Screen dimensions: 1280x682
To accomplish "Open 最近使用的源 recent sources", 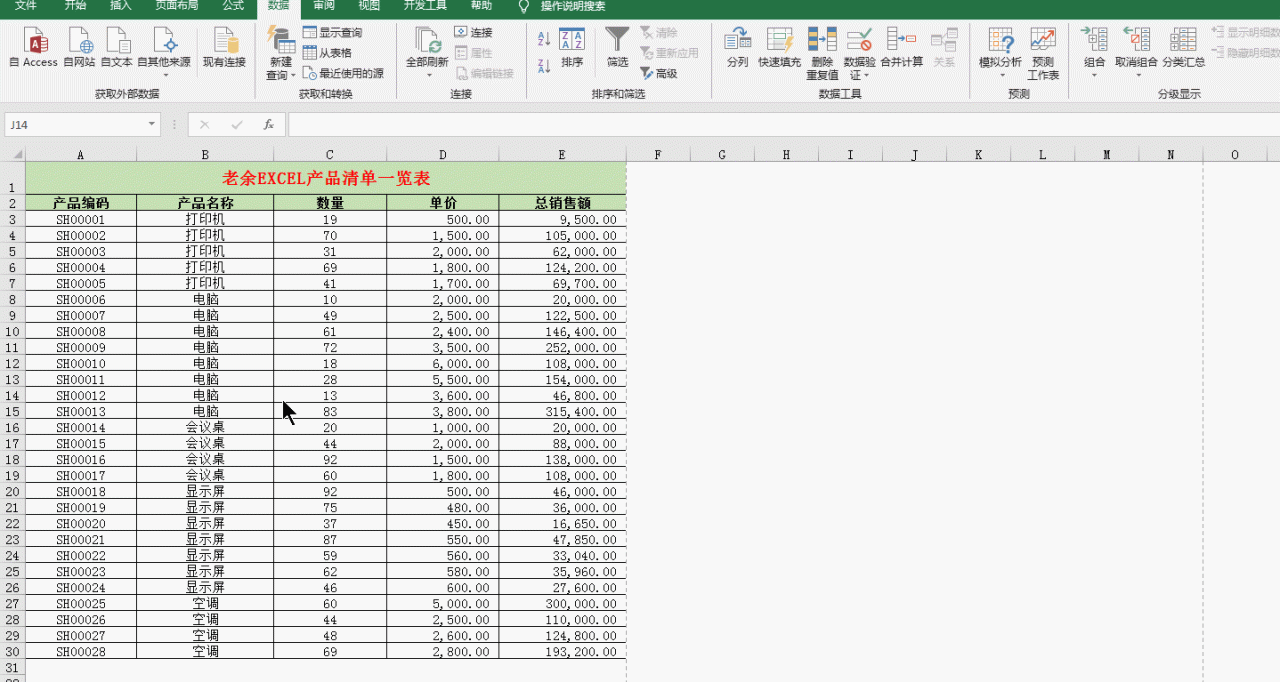I will (343, 73).
